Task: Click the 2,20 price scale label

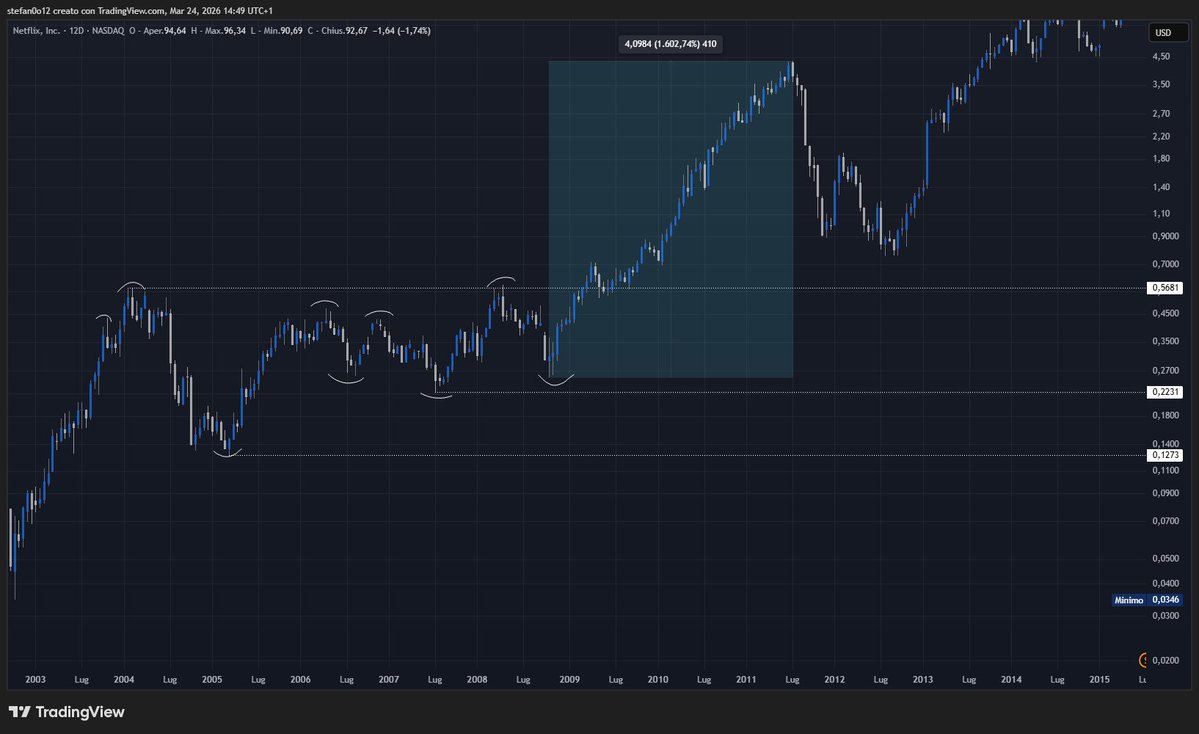Action: pos(1161,136)
